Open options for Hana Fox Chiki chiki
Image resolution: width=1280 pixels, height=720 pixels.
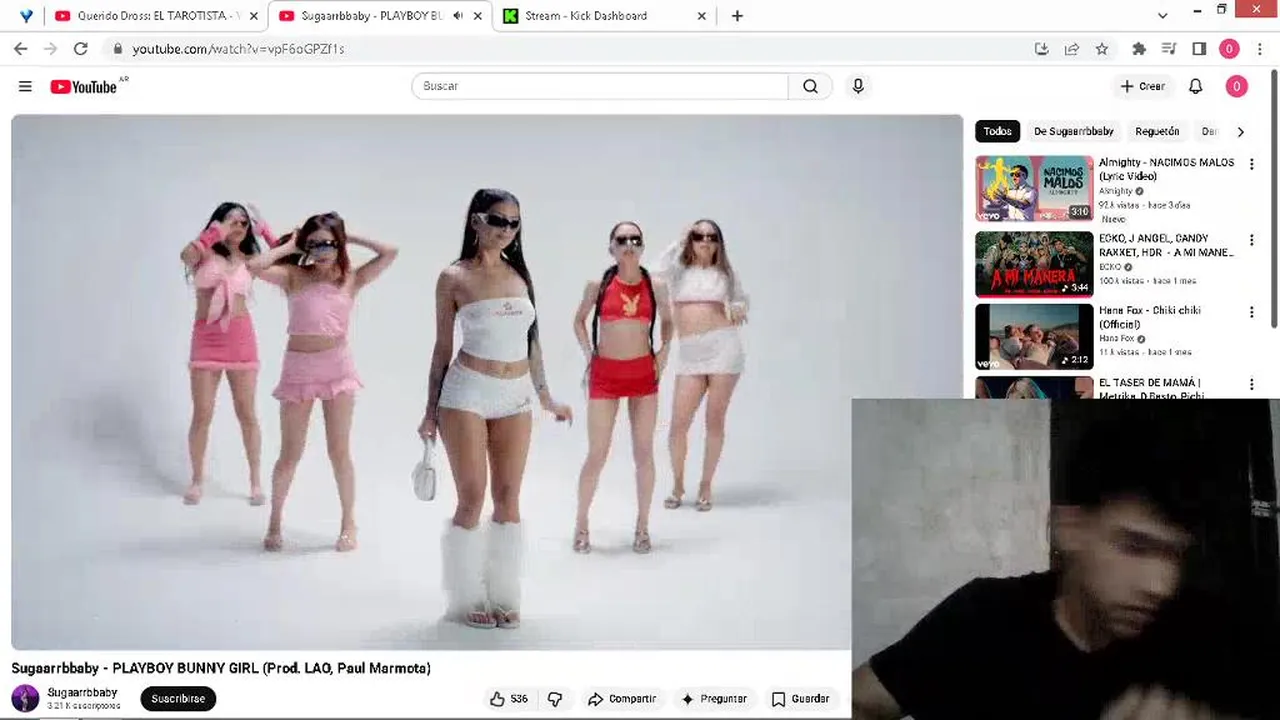coord(1251,312)
